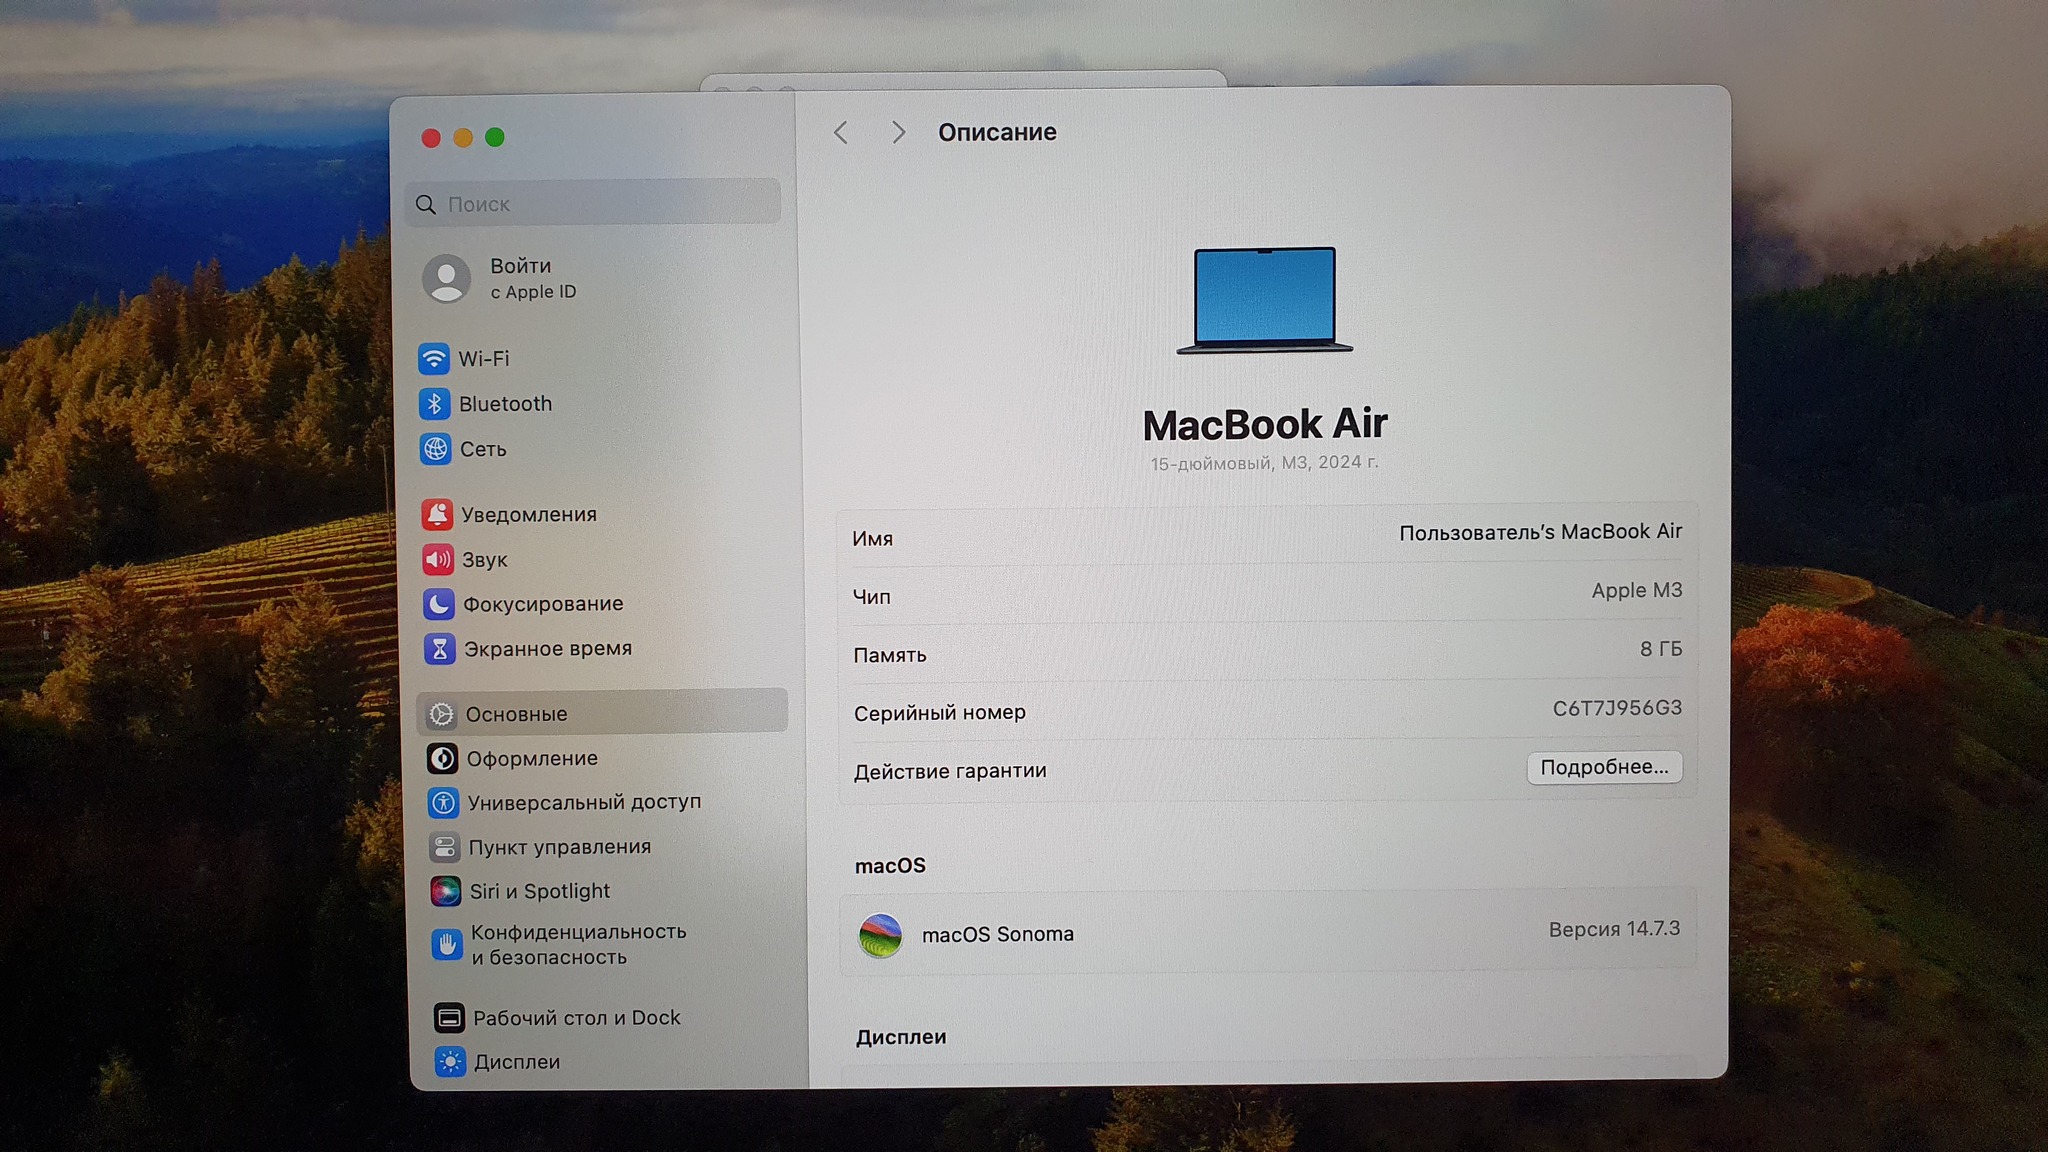Open Wi-Fi settings icon in sidebar
Image resolution: width=2048 pixels, height=1152 pixels.
[x=434, y=358]
